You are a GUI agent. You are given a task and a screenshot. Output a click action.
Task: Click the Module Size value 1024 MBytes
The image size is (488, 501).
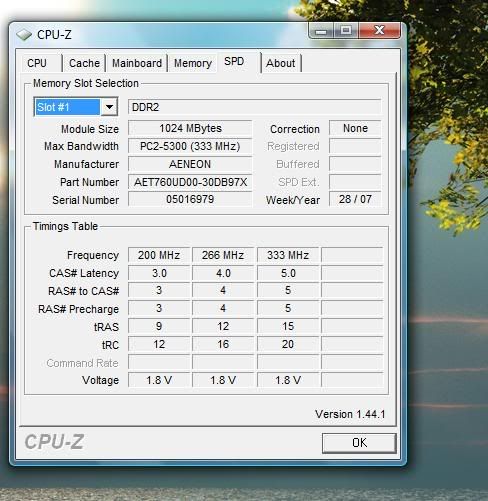point(190,128)
